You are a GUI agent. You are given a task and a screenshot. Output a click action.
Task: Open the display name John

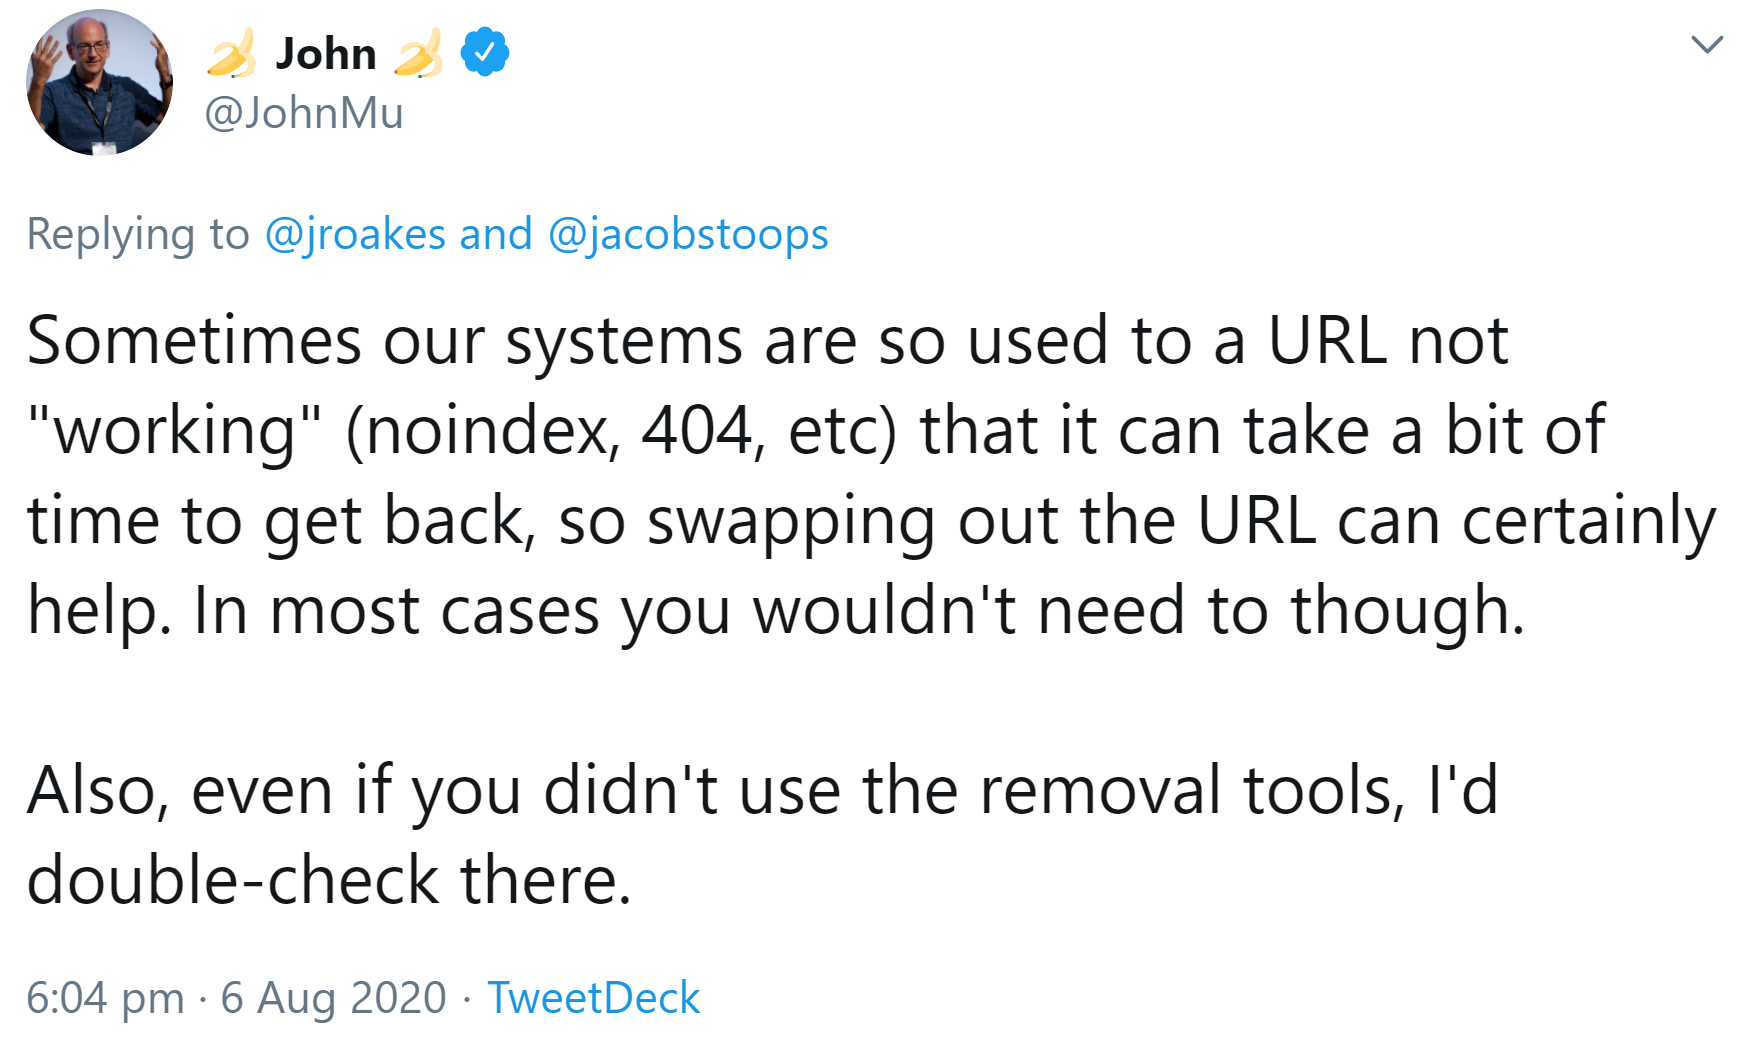[326, 54]
